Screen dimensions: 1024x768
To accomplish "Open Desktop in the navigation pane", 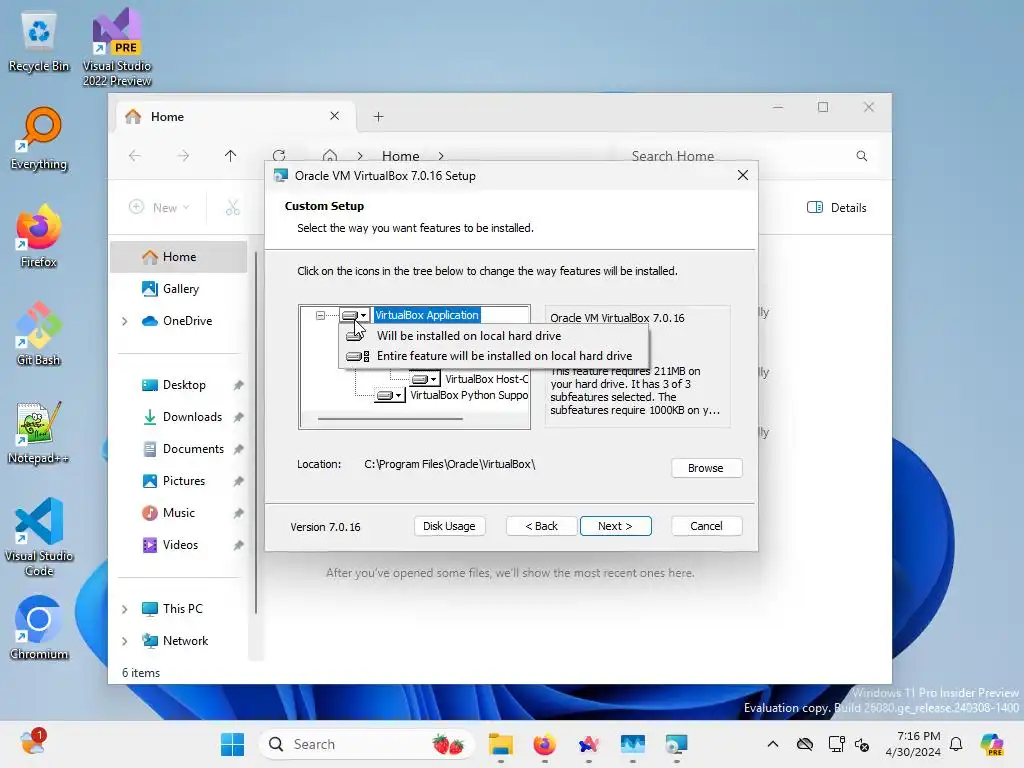I will pyautogui.click(x=184, y=385).
